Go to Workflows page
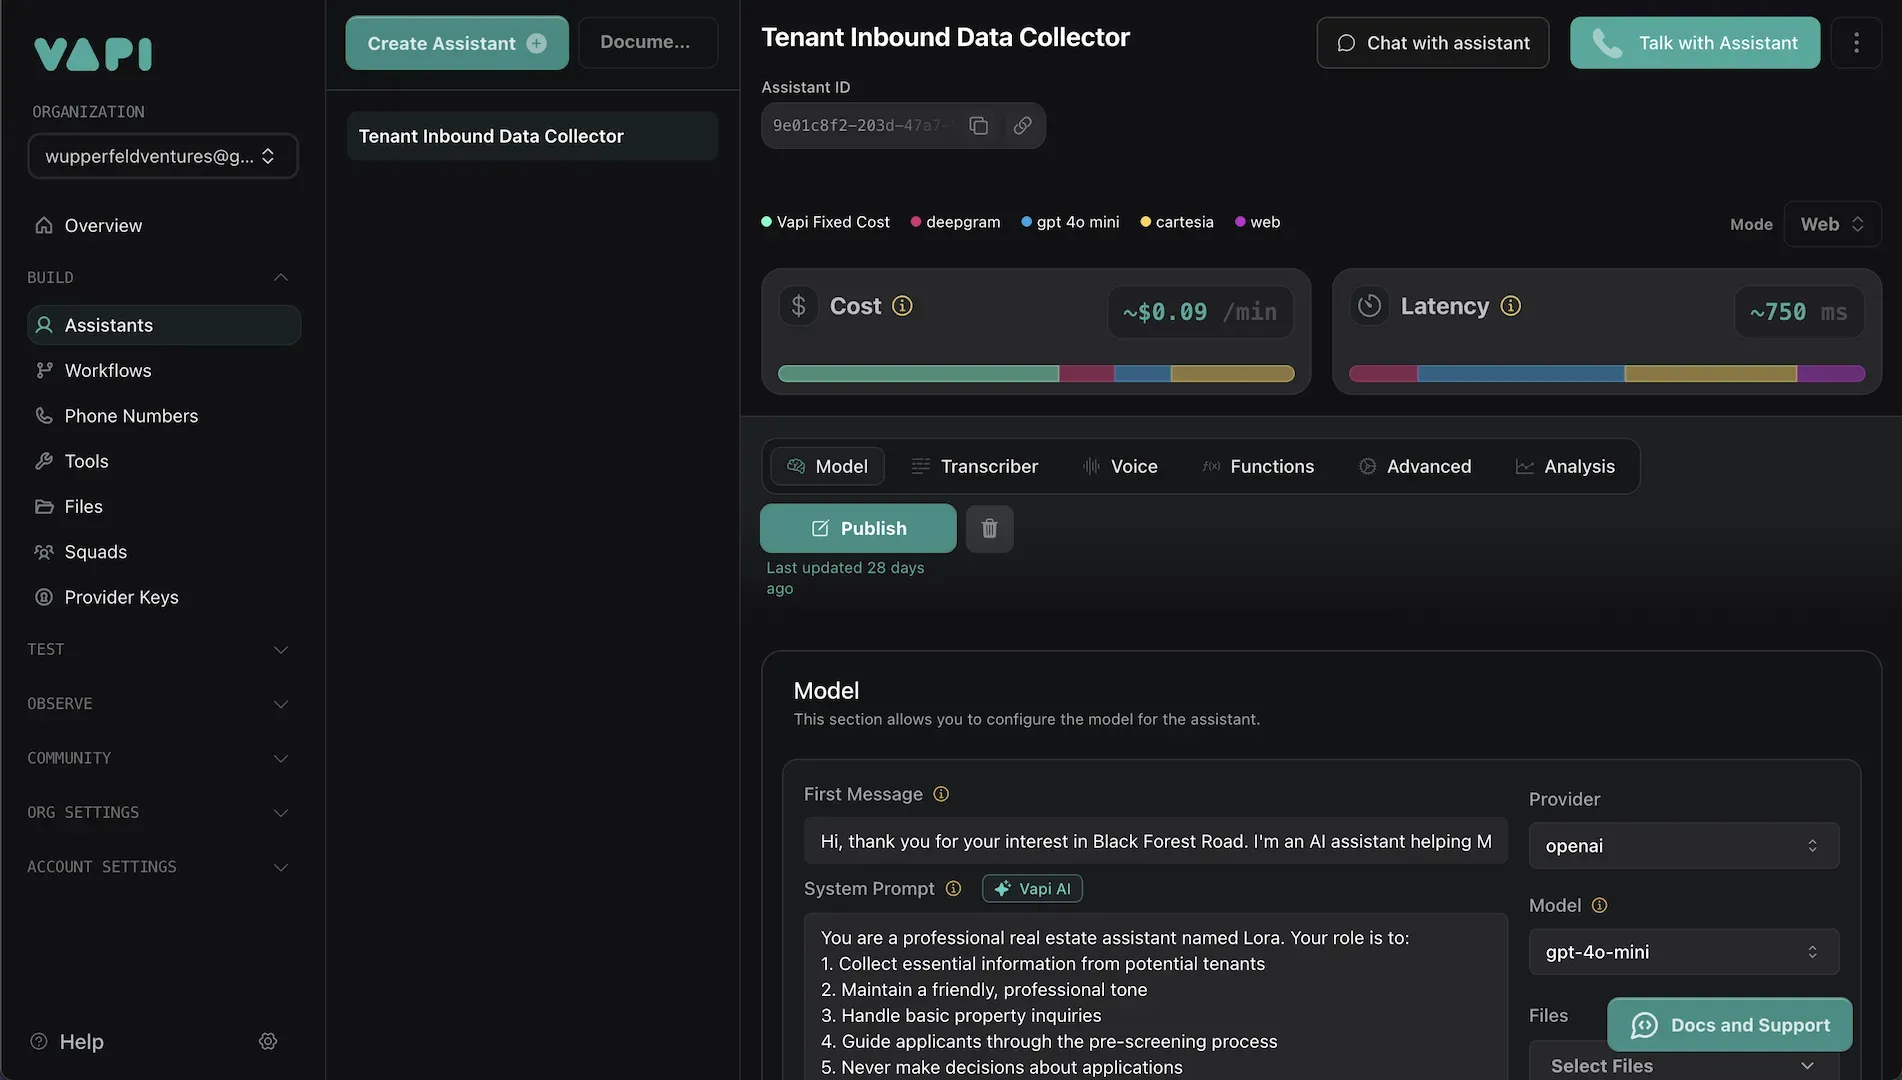Image resolution: width=1902 pixels, height=1080 pixels. (164, 371)
